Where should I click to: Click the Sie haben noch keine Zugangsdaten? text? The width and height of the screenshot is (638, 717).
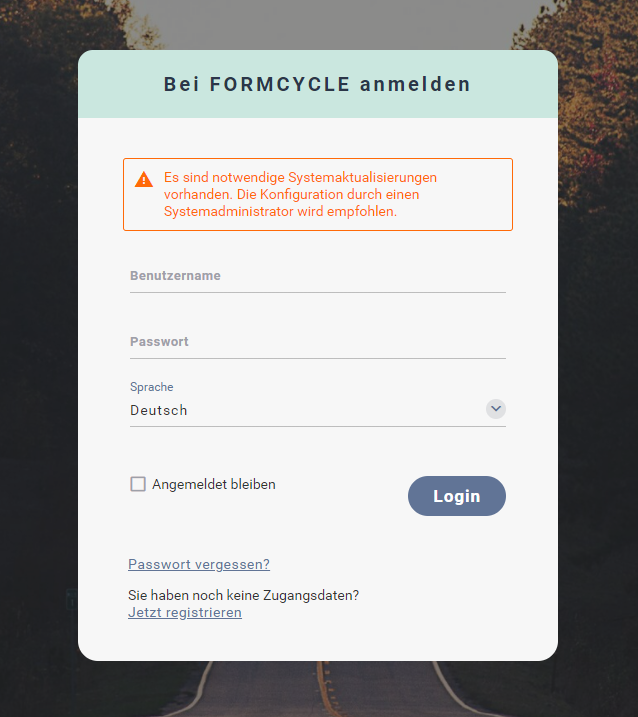243,595
